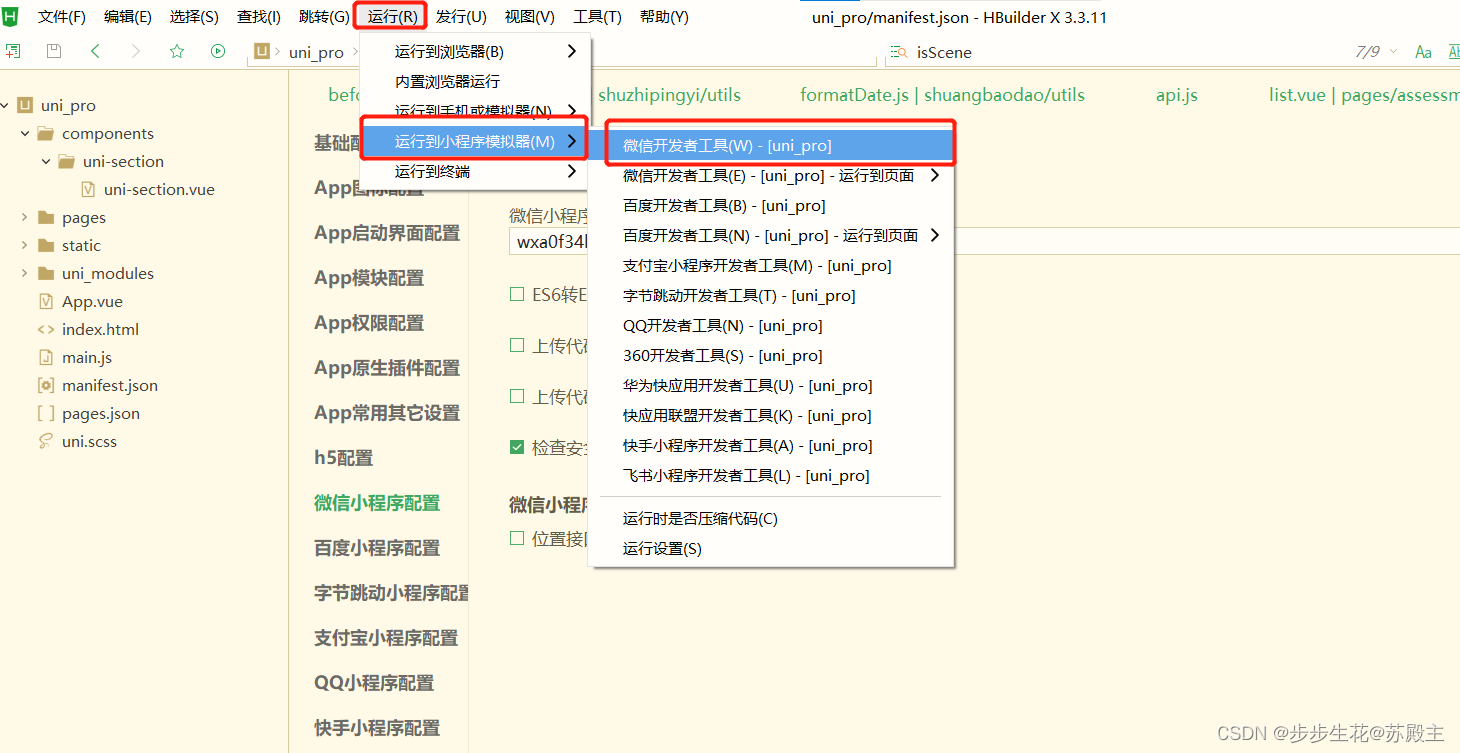
Task: Choose 支付宝小程序开发者工具(M) entry
Action: click(771, 265)
